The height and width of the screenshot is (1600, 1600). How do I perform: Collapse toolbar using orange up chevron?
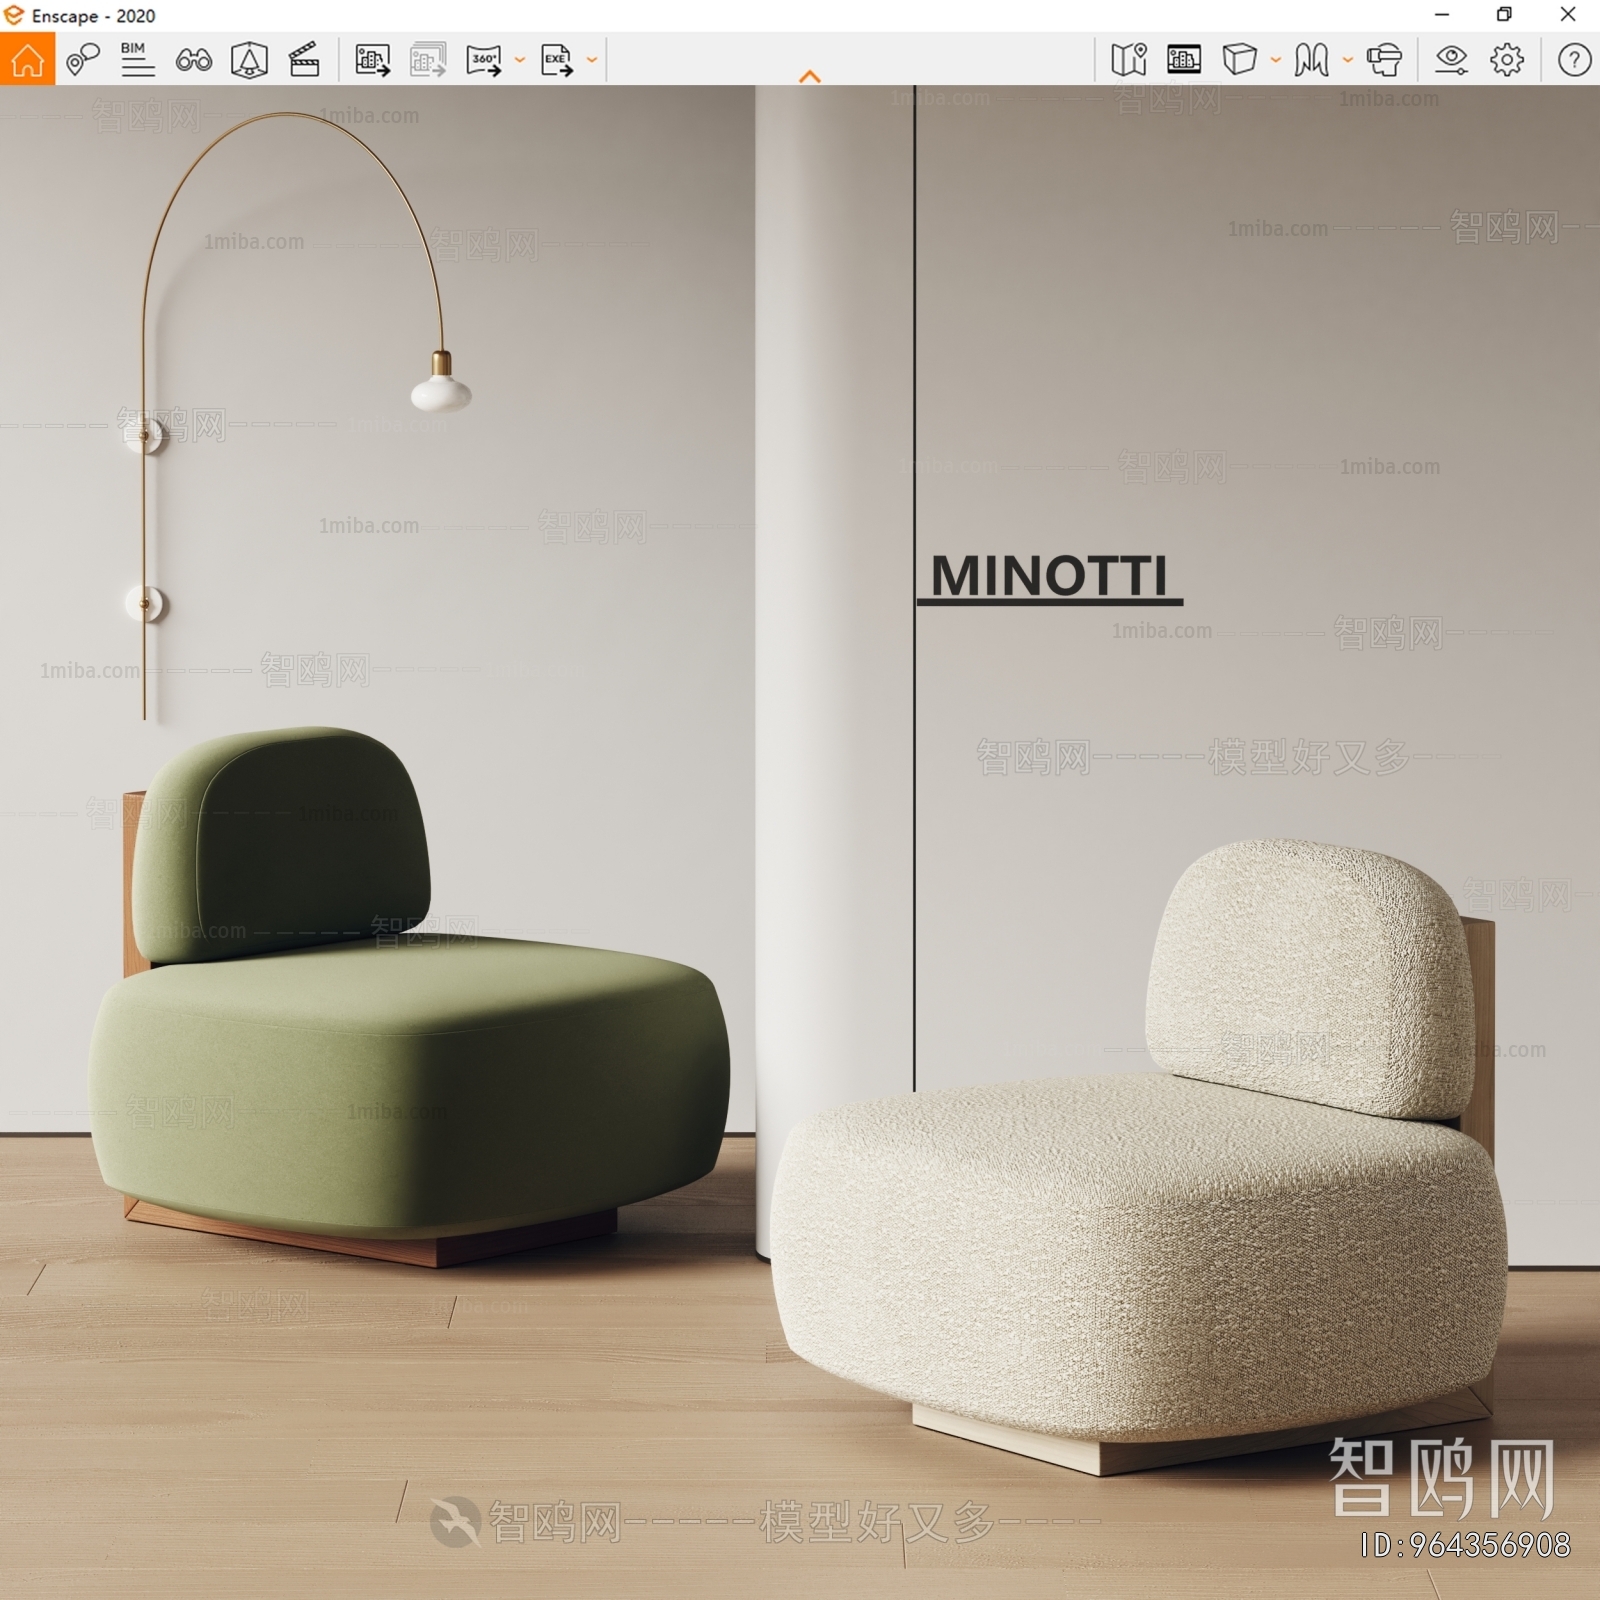(x=810, y=77)
